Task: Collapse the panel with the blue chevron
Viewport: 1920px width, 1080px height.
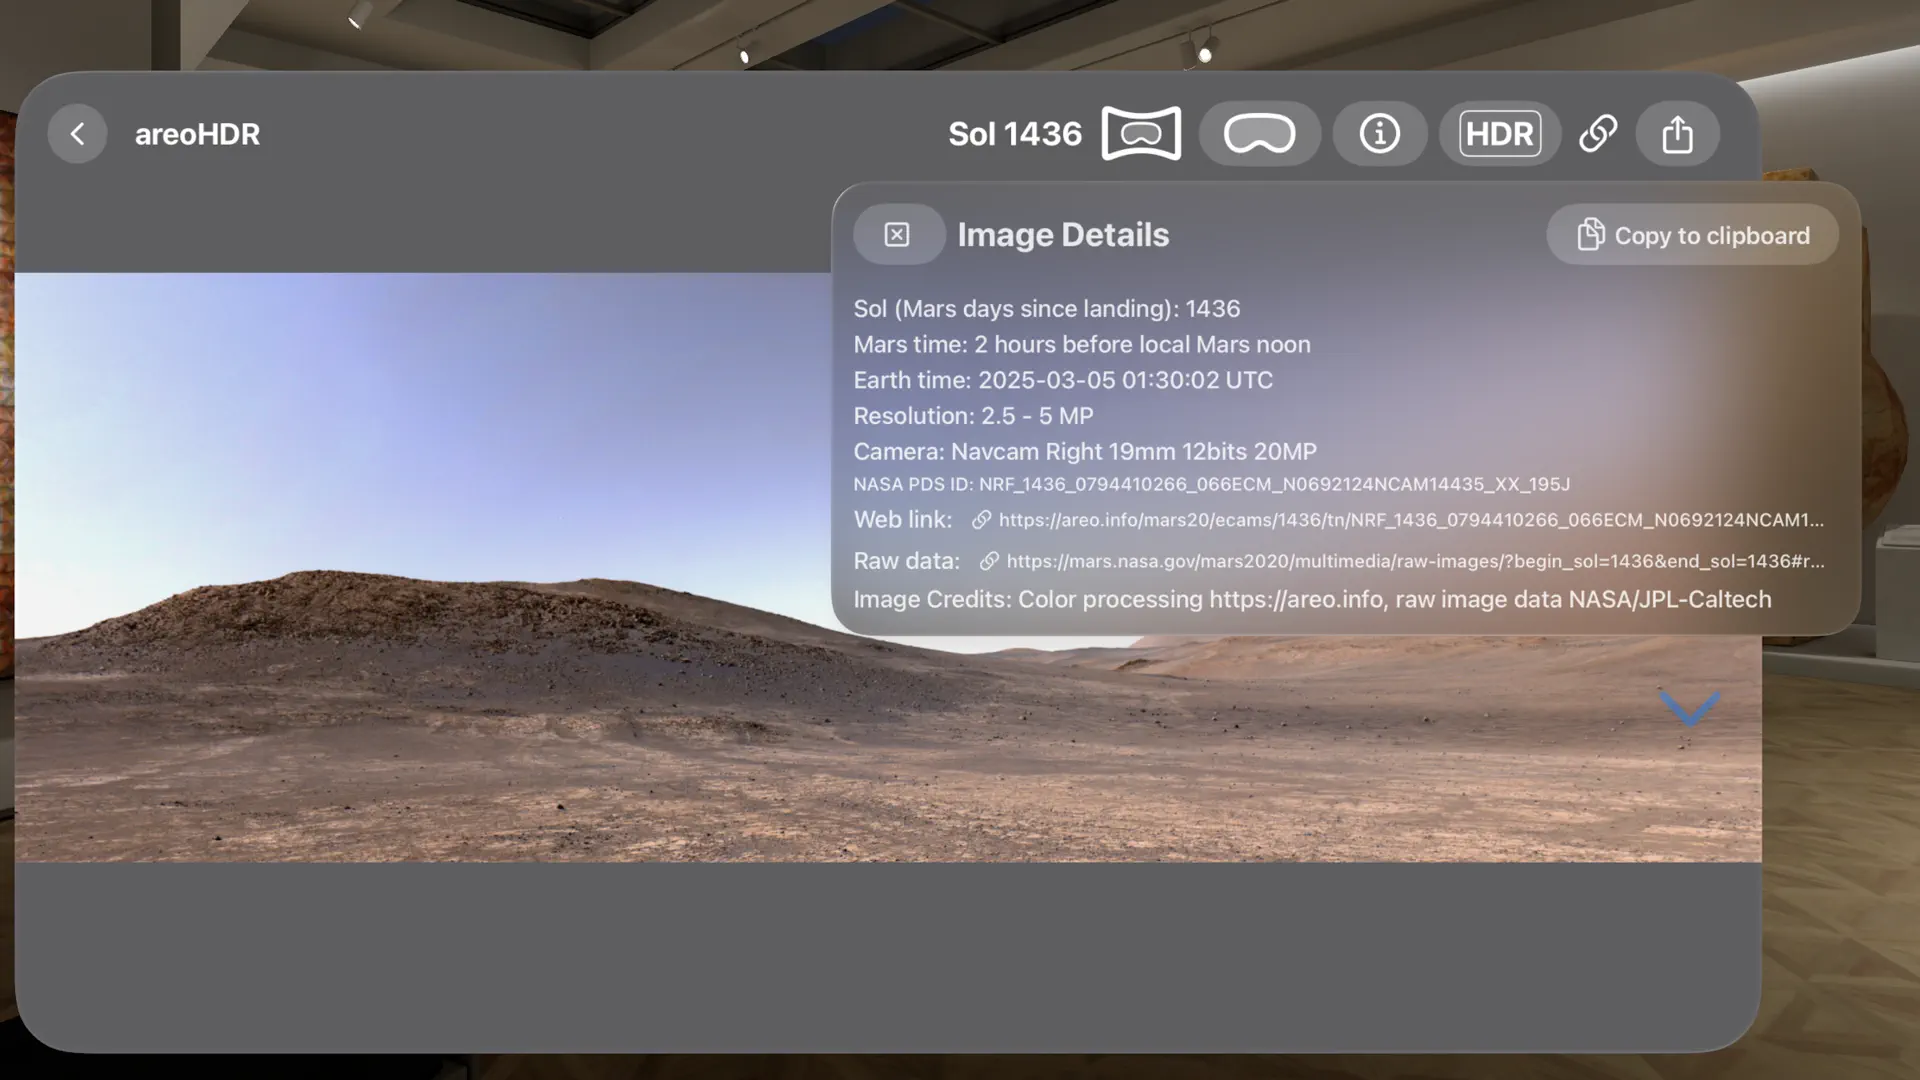Action: (x=1690, y=708)
